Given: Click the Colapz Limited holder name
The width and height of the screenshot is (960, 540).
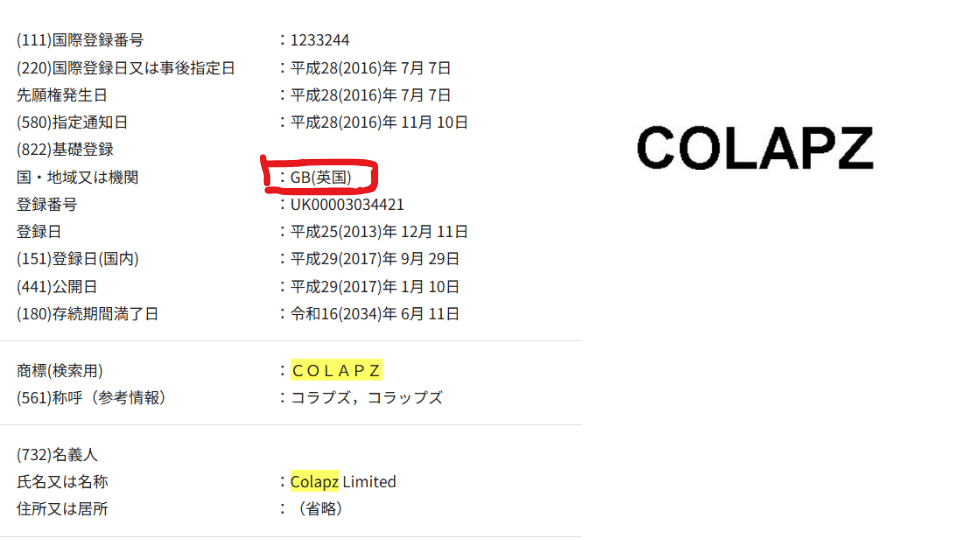Looking at the screenshot, I should click(343, 482).
